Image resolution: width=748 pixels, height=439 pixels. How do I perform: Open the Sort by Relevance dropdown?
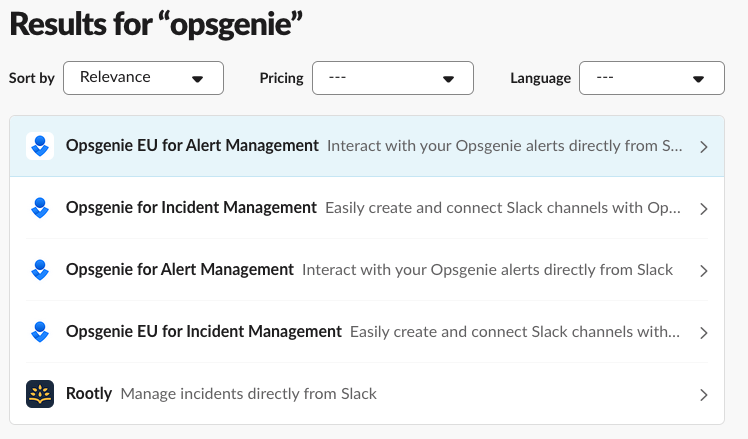coord(144,78)
